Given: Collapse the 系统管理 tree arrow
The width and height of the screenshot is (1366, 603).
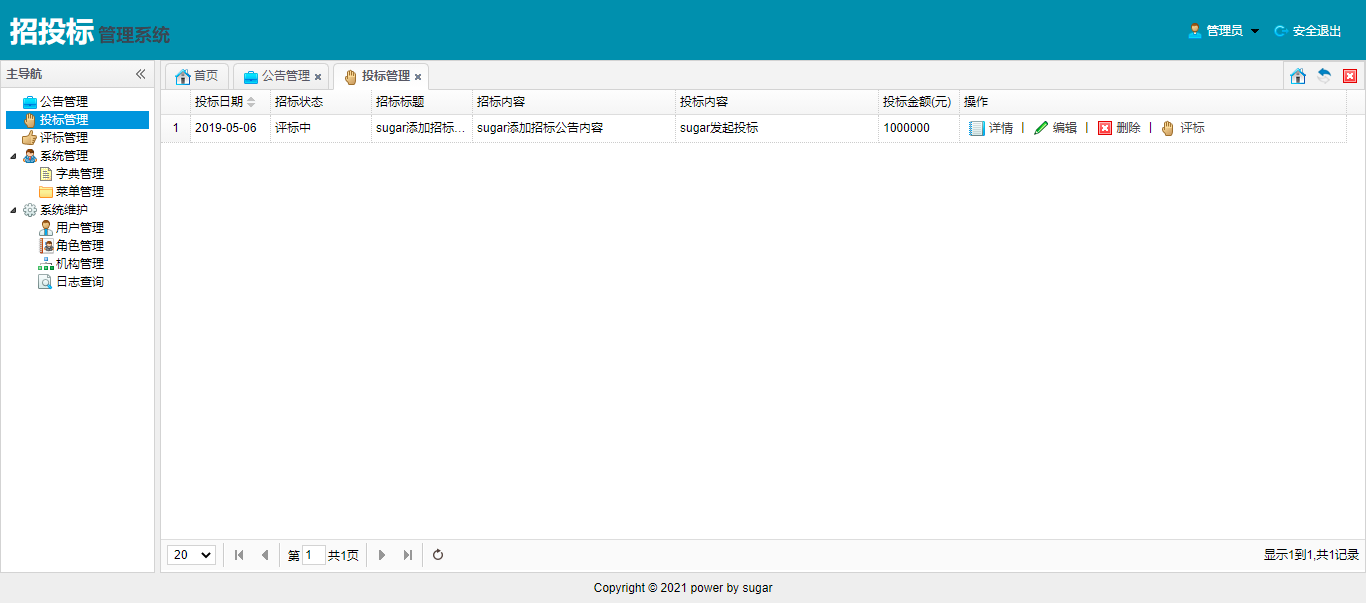Looking at the screenshot, I should tap(13, 156).
